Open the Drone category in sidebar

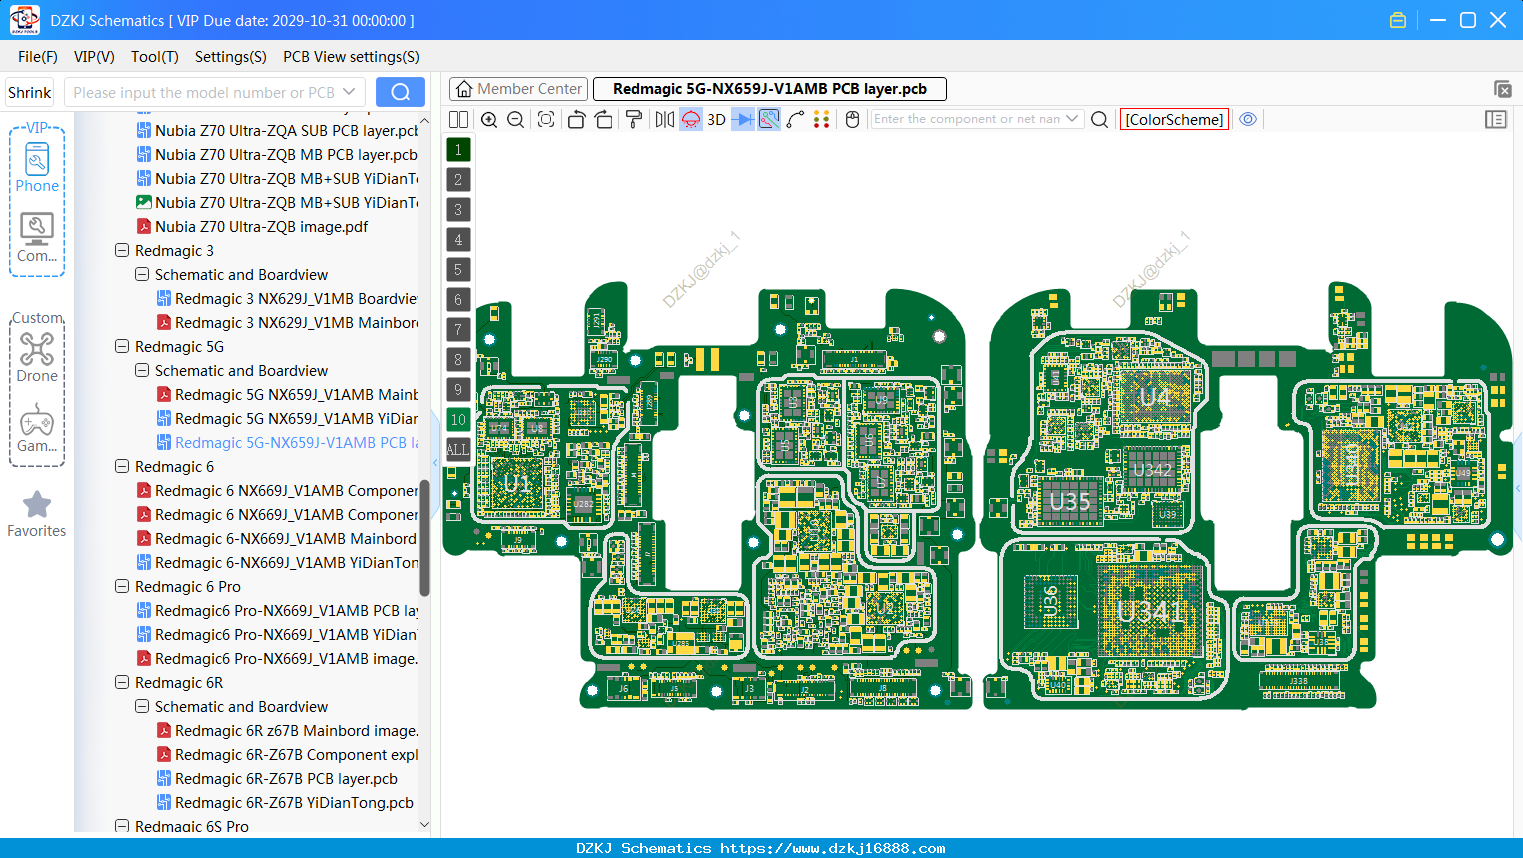pyautogui.click(x=37, y=356)
